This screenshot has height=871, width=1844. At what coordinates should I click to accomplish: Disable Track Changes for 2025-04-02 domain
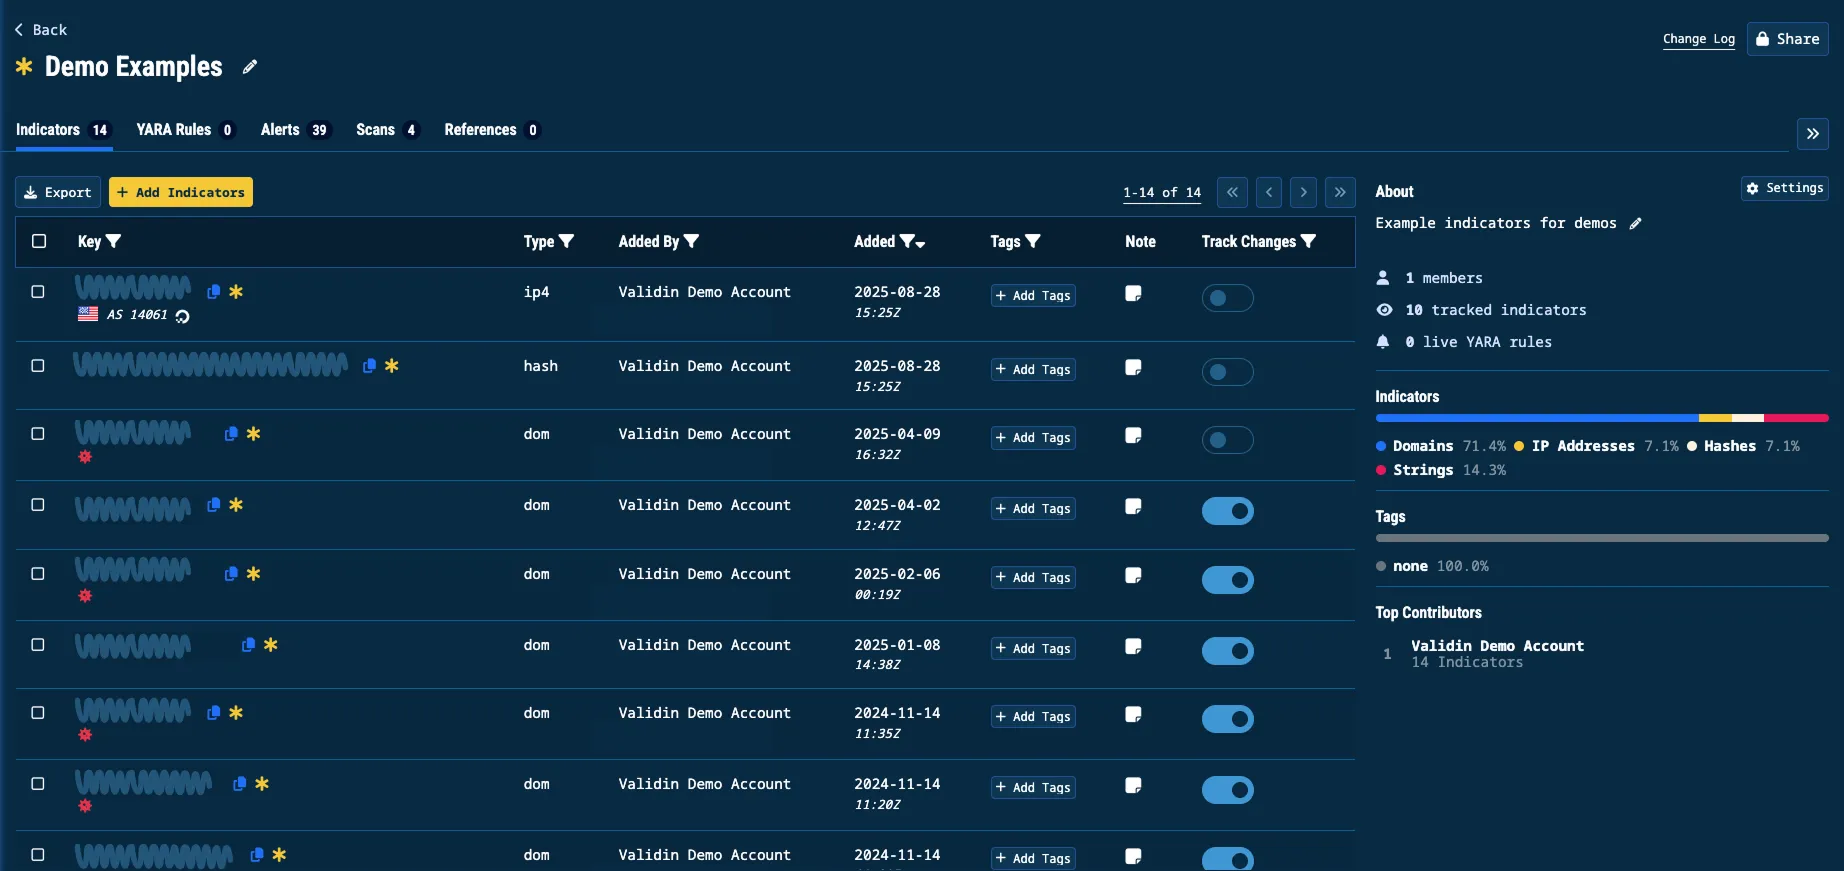(x=1227, y=511)
